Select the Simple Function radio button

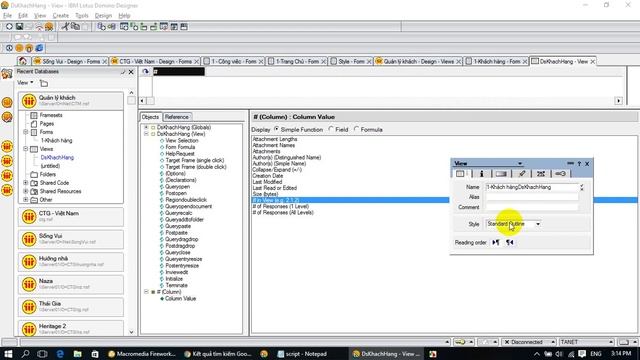tap(277, 129)
